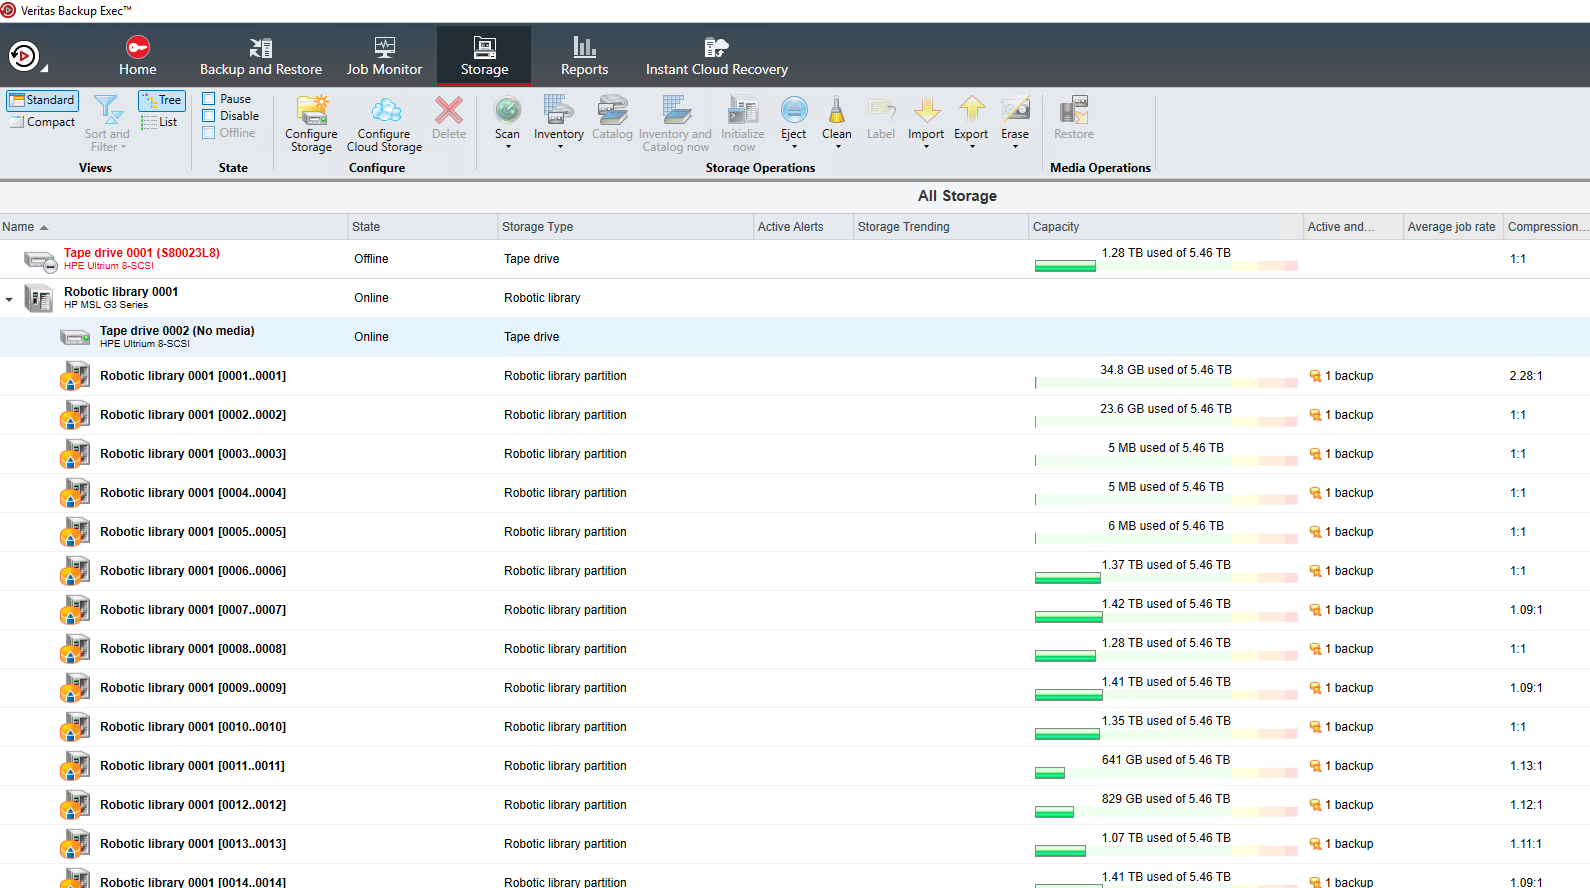This screenshot has width=1590, height=888.
Task: Open the Export dropdown arrow
Action: 971,148
